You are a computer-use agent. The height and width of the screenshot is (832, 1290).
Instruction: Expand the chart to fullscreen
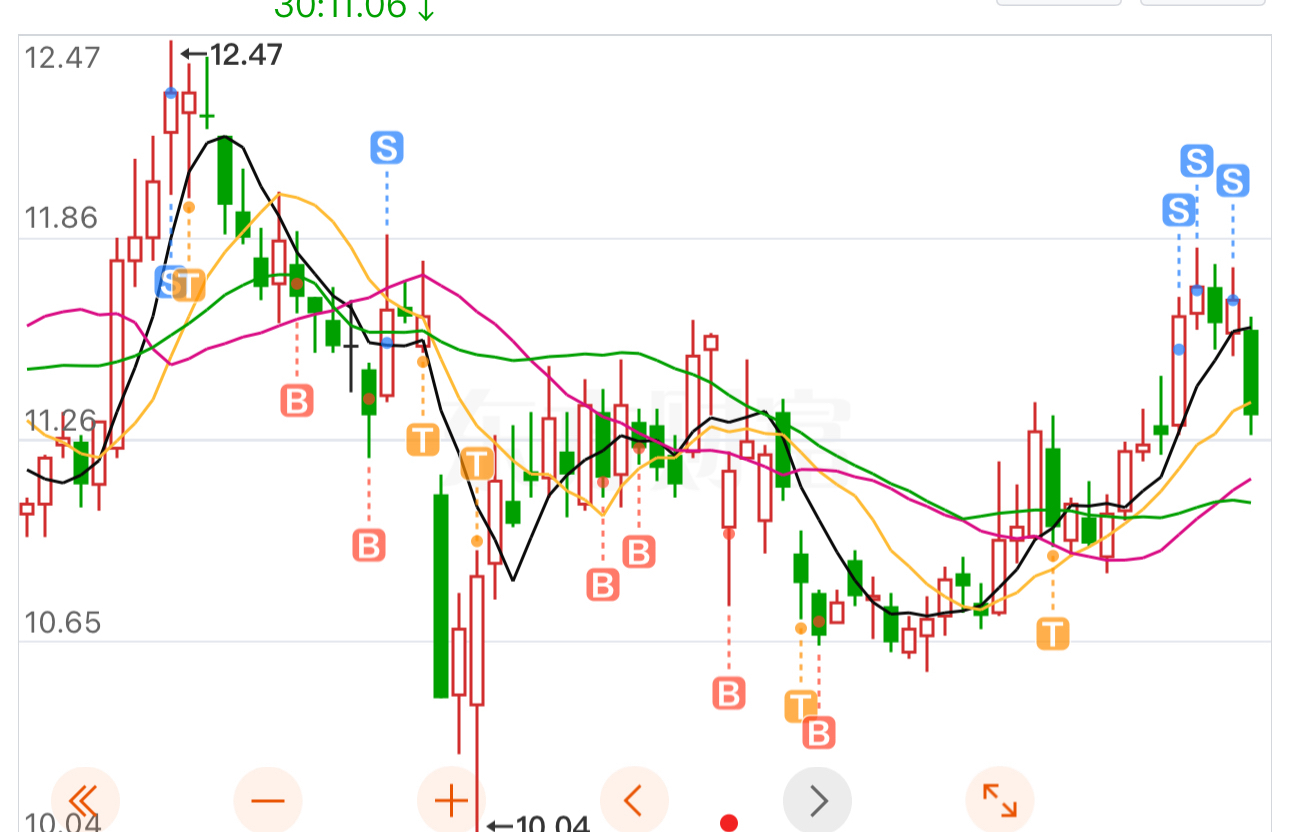[1000, 800]
